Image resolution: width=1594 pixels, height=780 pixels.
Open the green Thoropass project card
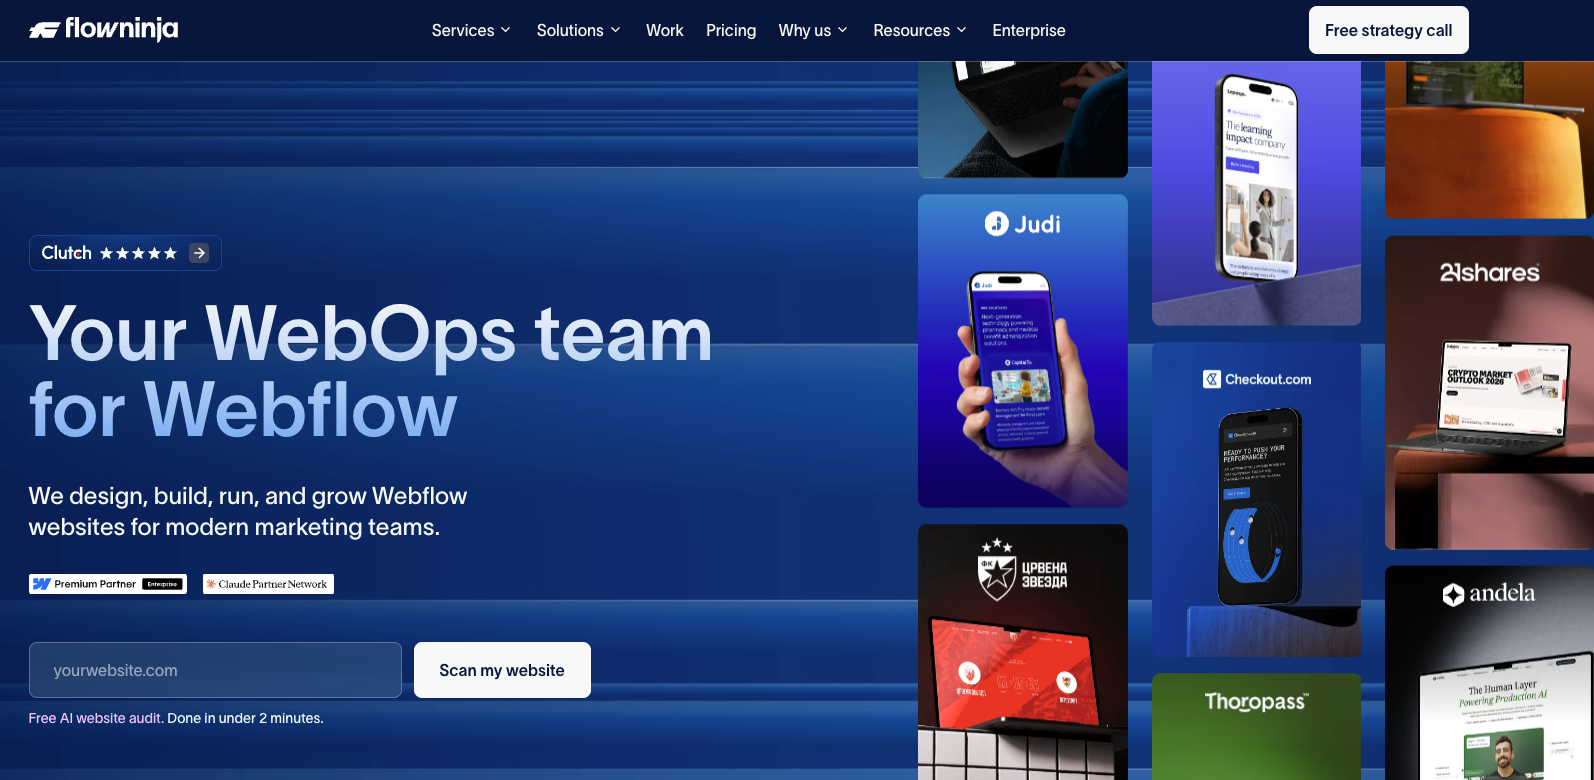[x=1256, y=727]
